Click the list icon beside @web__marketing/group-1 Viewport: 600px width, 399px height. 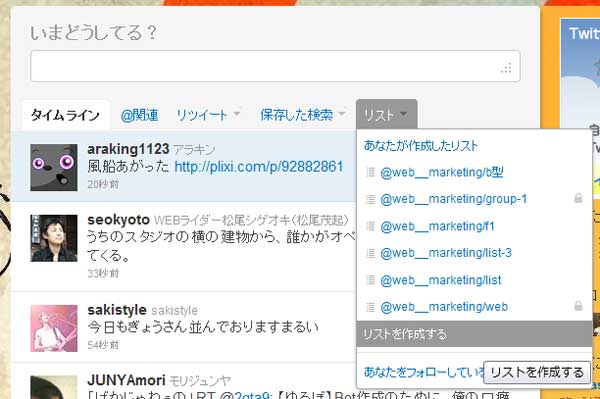click(x=370, y=199)
